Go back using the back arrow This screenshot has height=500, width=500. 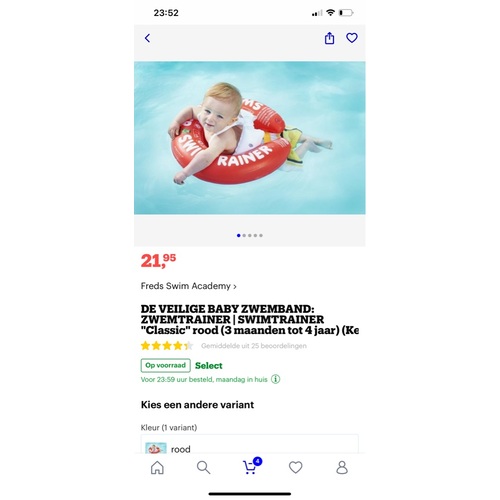point(147,38)
